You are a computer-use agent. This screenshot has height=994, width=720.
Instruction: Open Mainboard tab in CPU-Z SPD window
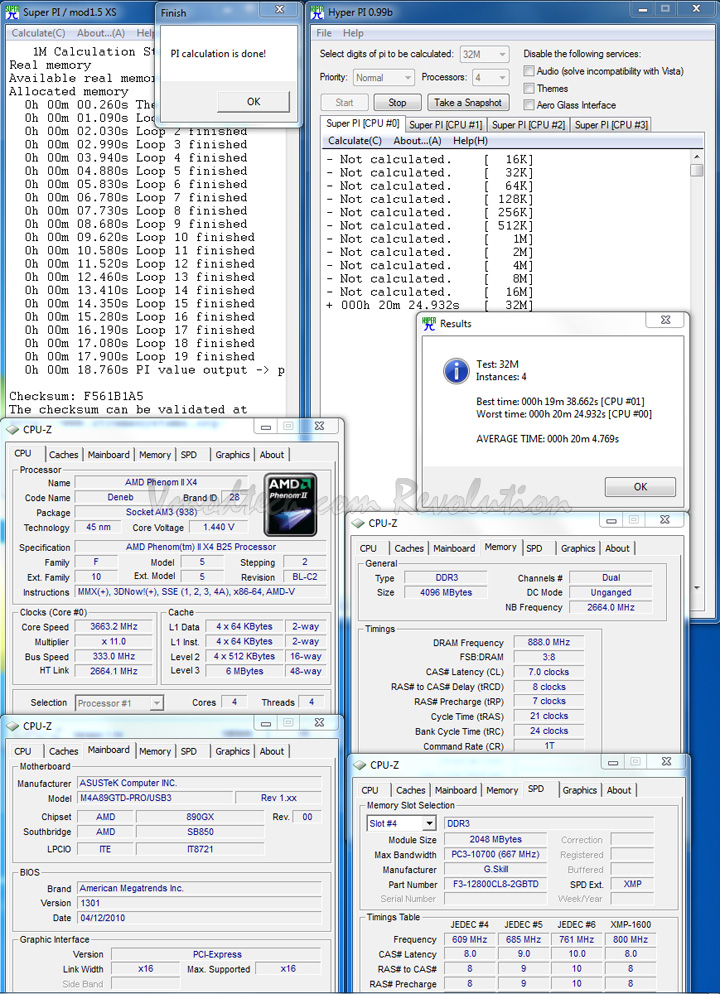tap(456, 791)
